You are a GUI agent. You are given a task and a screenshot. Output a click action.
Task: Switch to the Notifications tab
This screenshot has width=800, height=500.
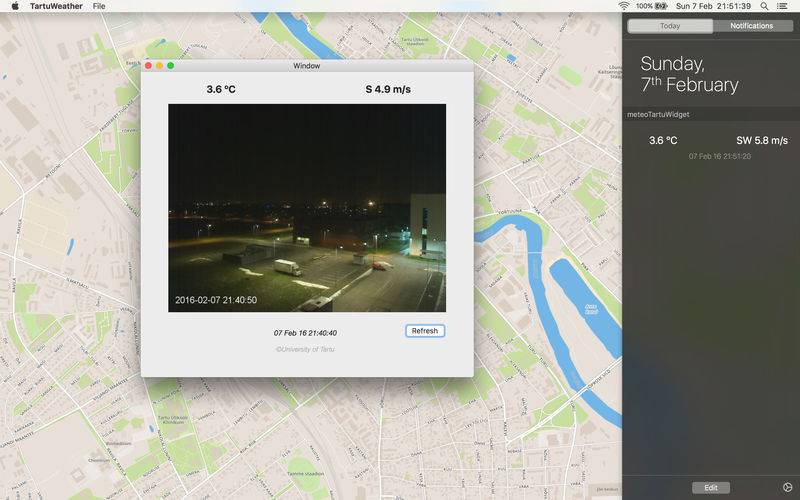click(x=752, y=26)
